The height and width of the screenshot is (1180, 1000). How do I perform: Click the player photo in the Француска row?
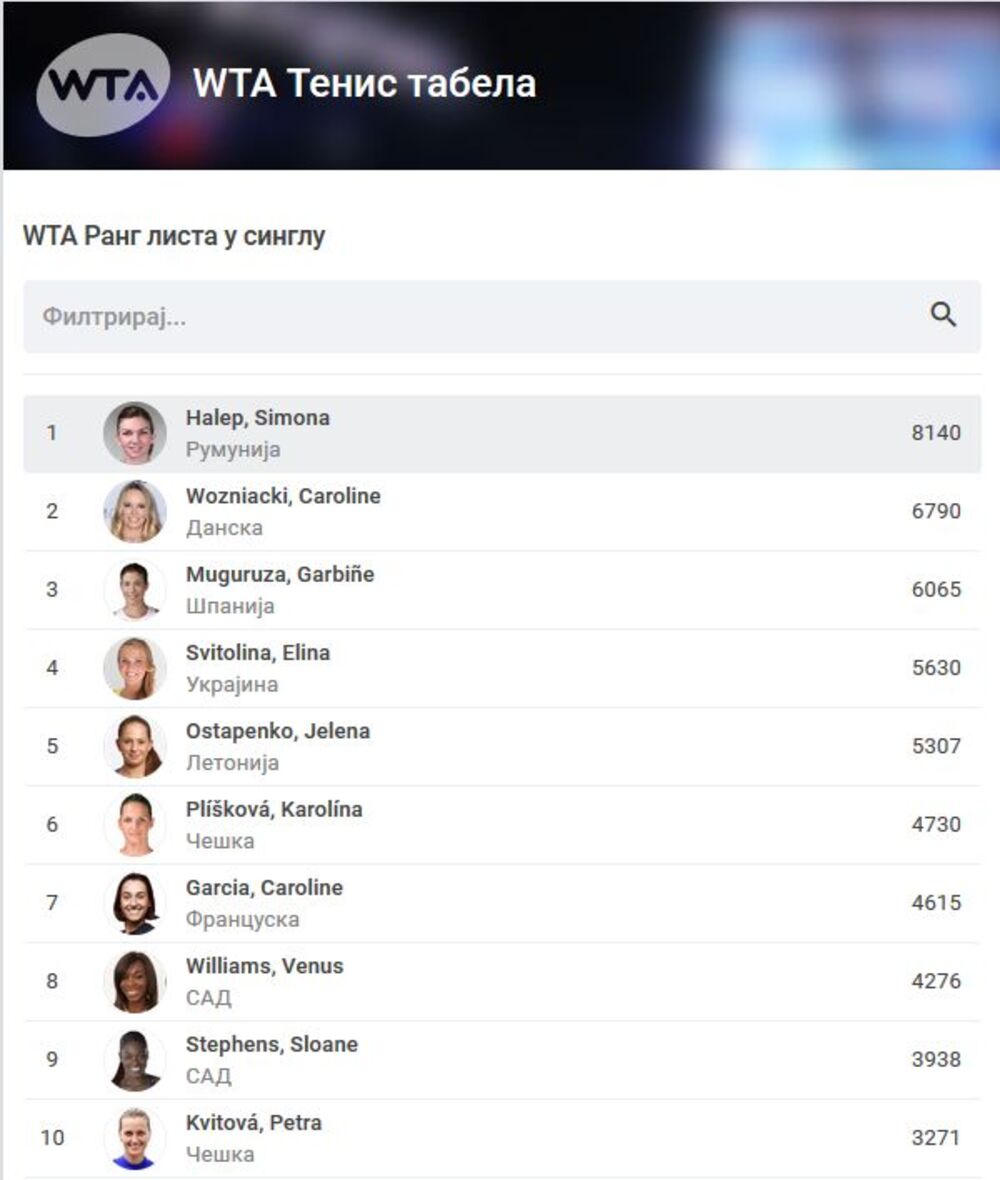tap(135, 903)
